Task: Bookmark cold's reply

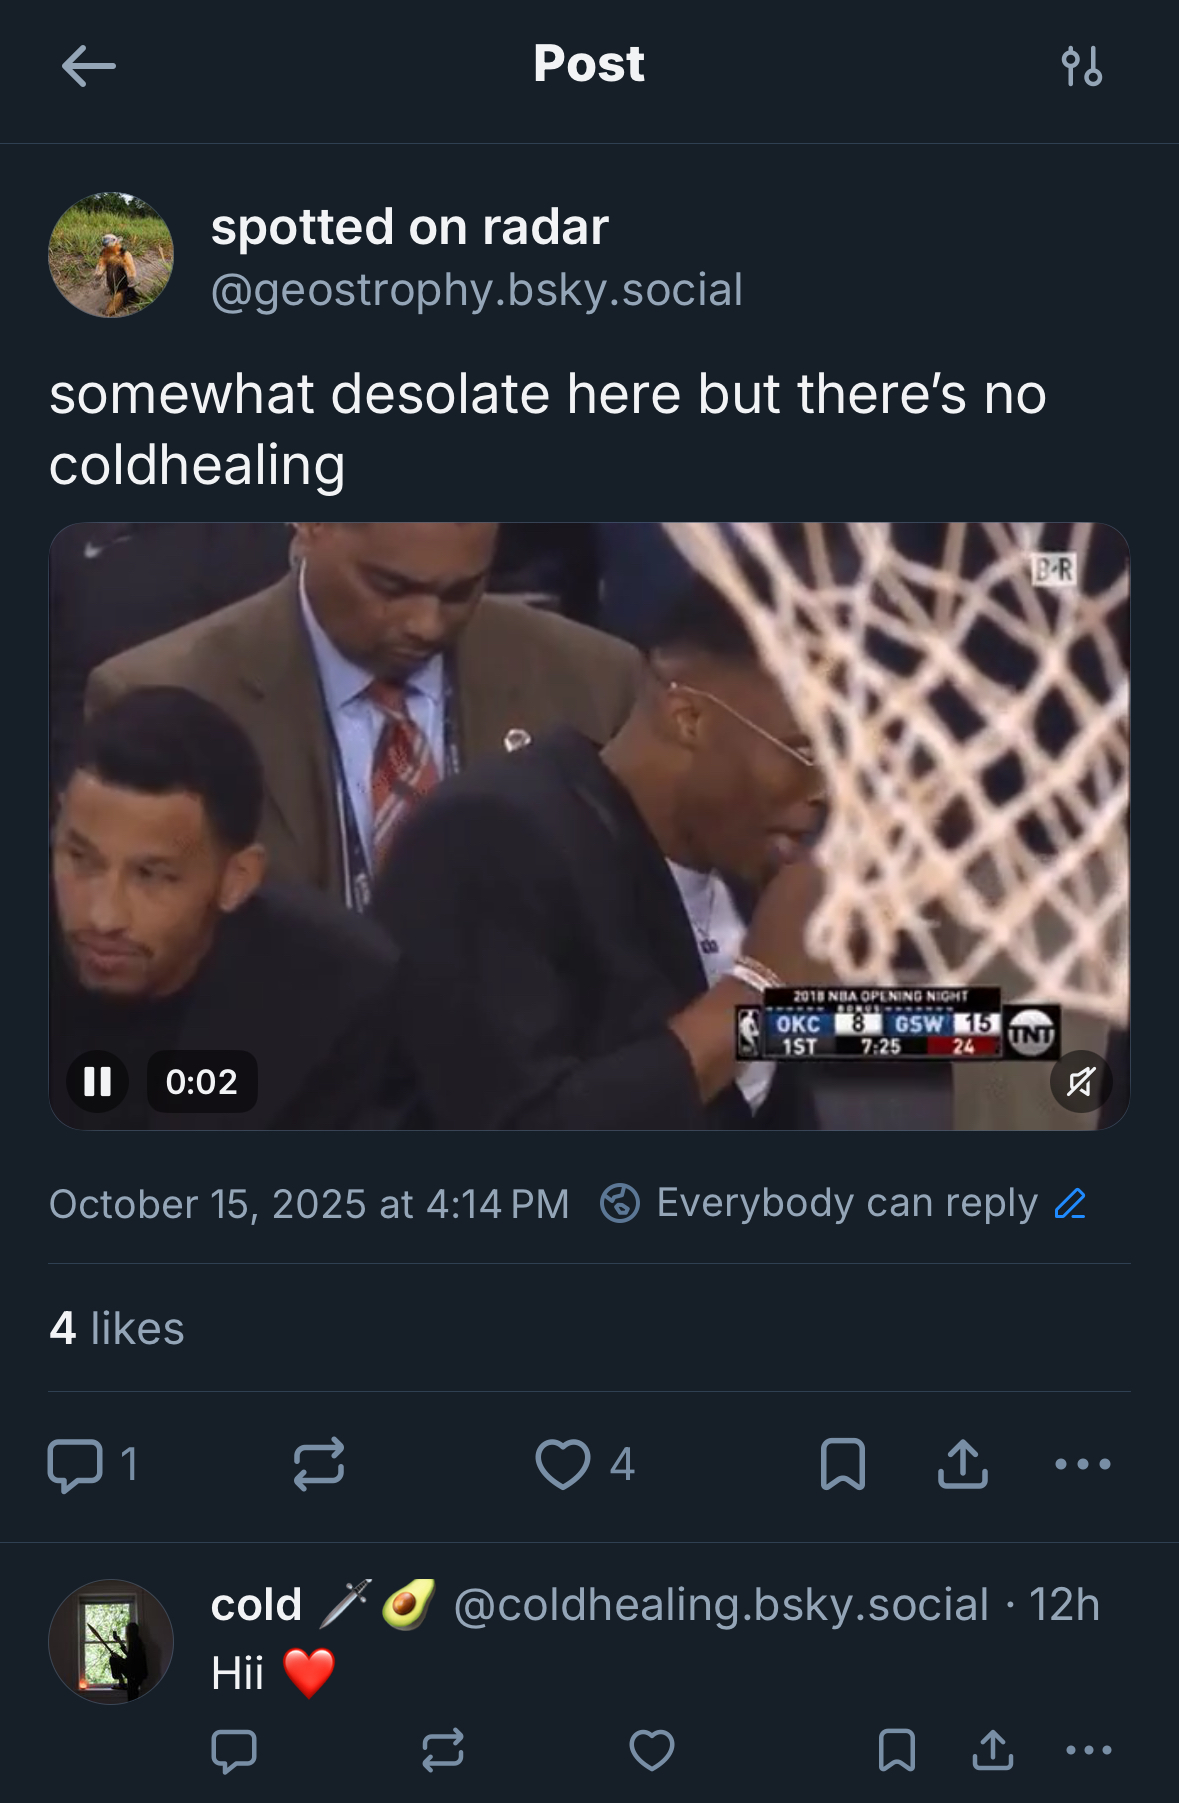Action: tap(896, 1750)
